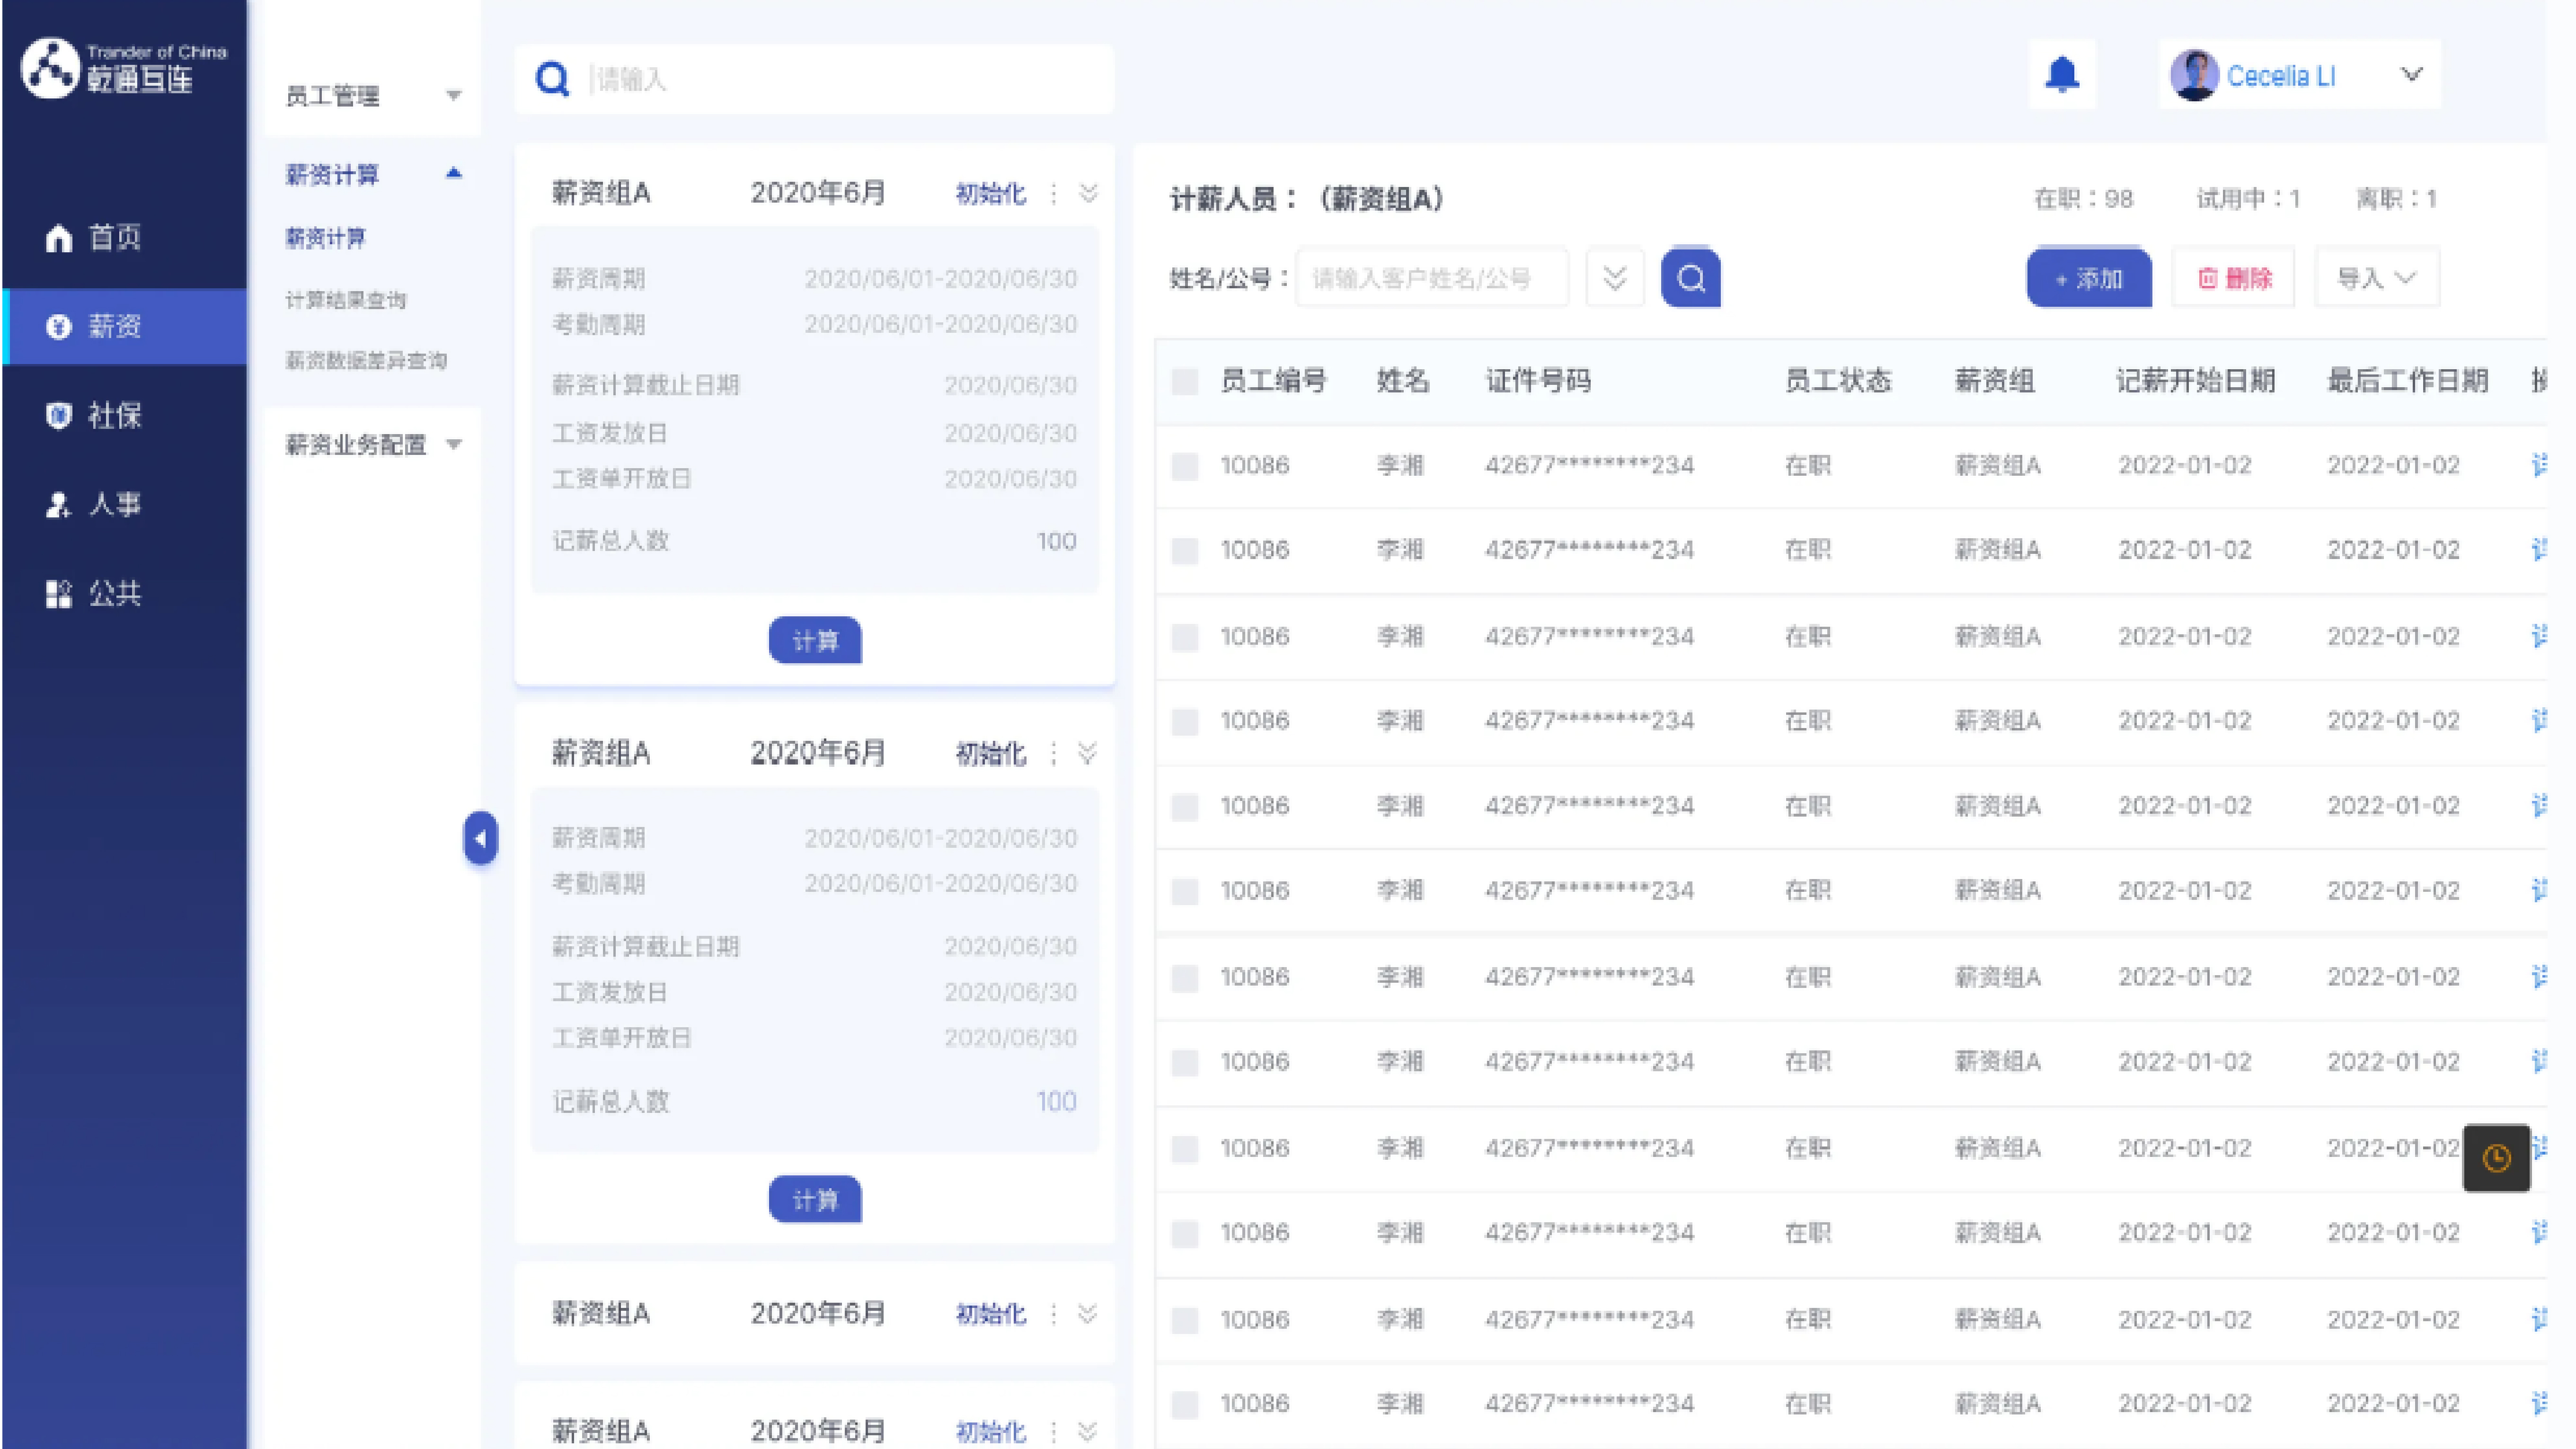This screenshot has height=1449, width=2576.
Task: Toggle the select-all checkbox in table header
Action: tap(1185, 381)
